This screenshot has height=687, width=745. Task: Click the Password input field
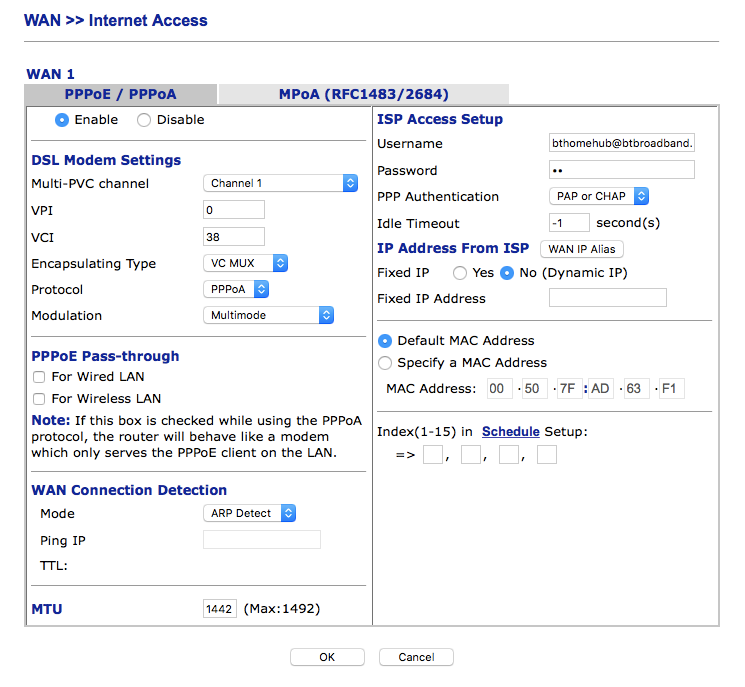(x=621, y=170)
